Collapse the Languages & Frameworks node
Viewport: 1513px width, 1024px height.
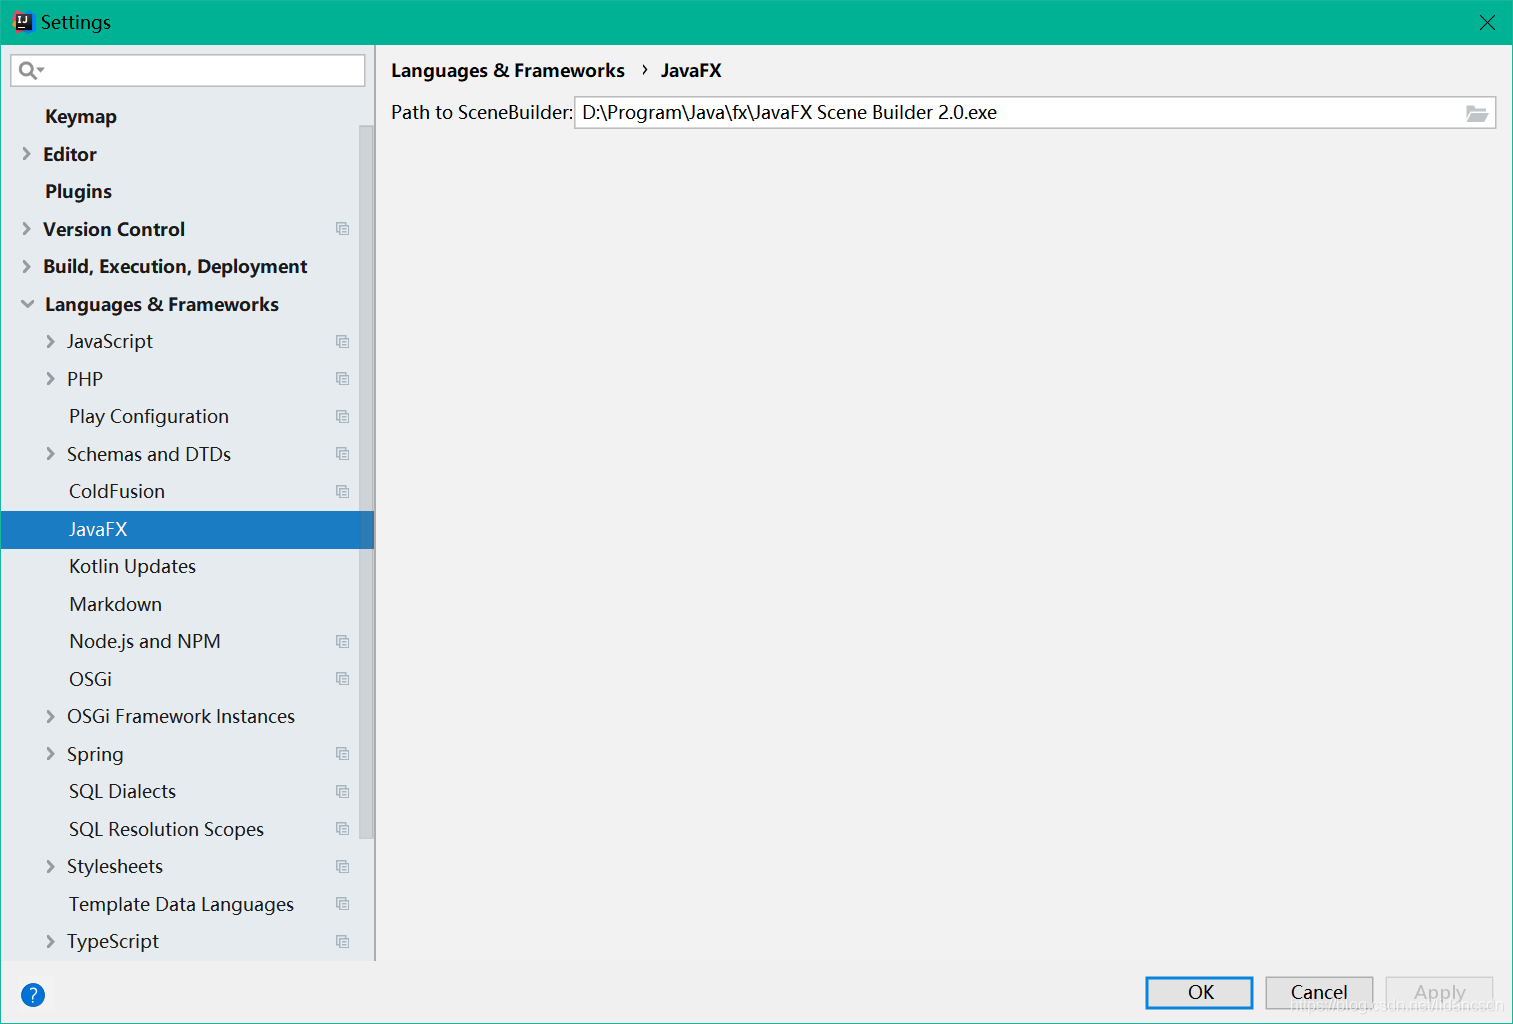(27, 304)
